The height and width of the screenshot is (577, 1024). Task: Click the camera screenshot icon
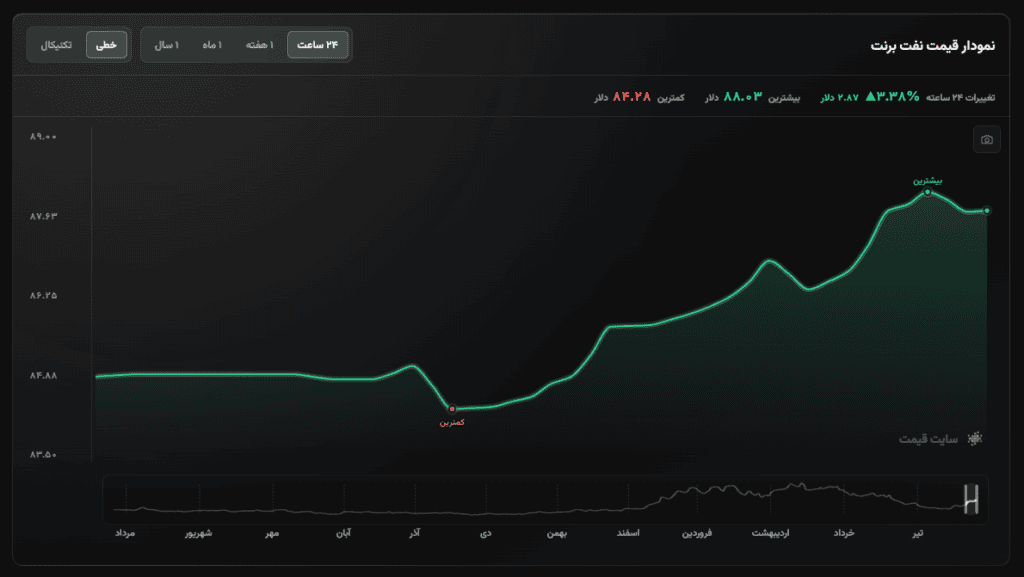click(986, 140)
